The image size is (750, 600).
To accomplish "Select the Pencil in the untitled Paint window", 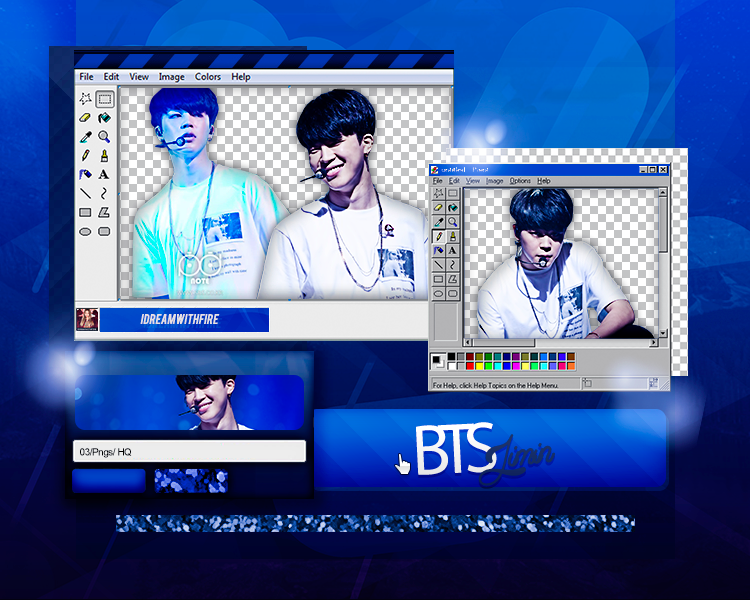I will pos(439,236).
